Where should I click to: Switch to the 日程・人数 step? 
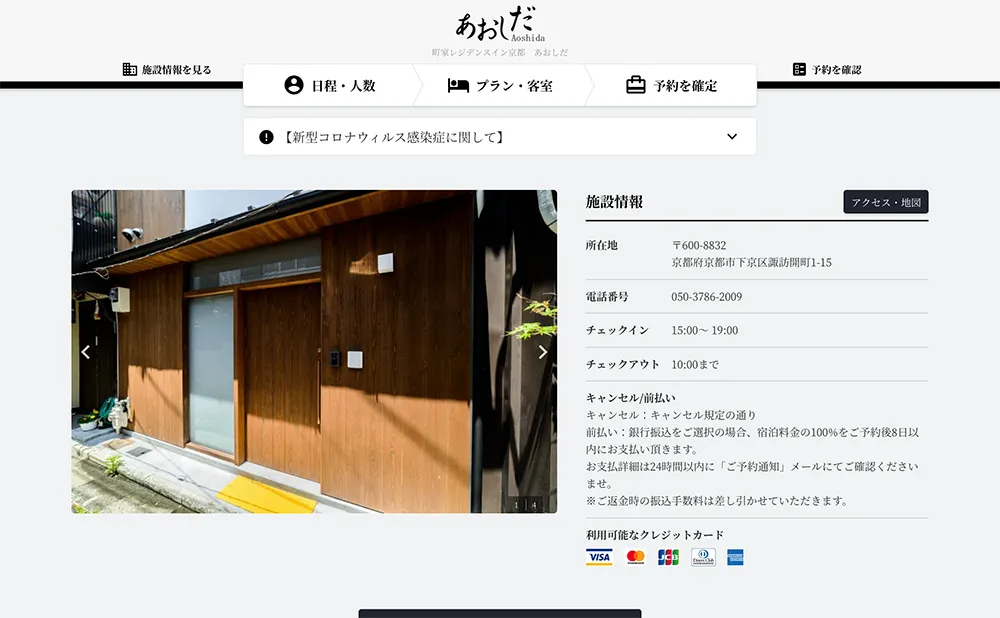click(x=330, y=85)
